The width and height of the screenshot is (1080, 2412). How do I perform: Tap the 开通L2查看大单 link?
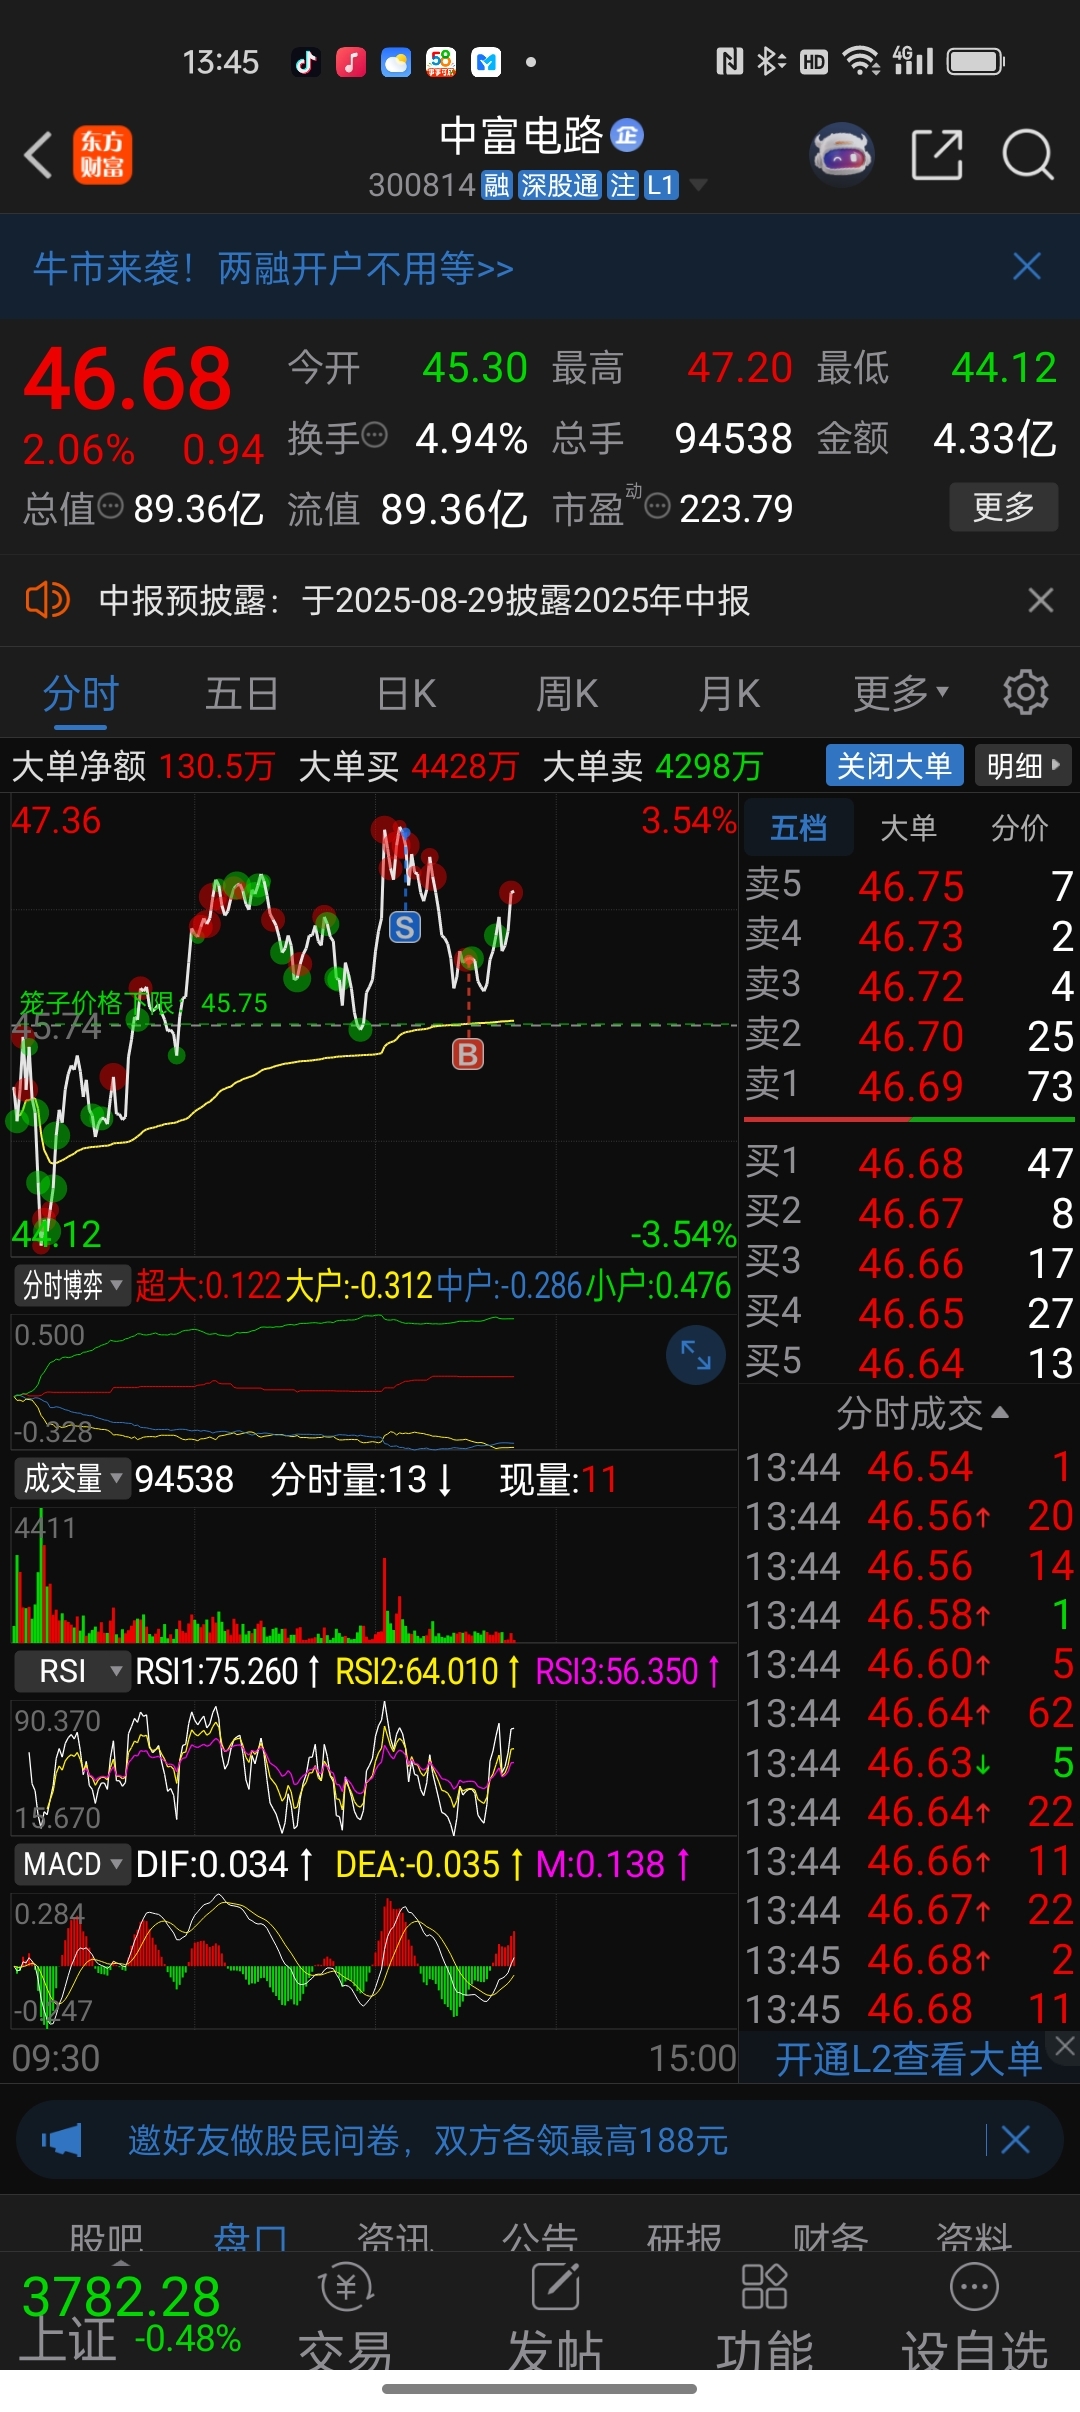tap(908, 2058)
